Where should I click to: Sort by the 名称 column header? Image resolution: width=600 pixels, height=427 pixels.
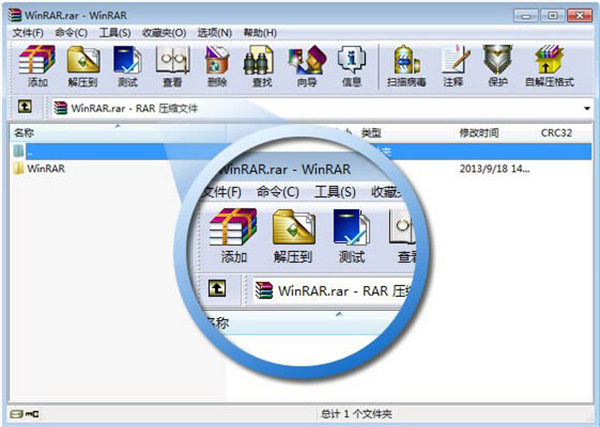24,133
